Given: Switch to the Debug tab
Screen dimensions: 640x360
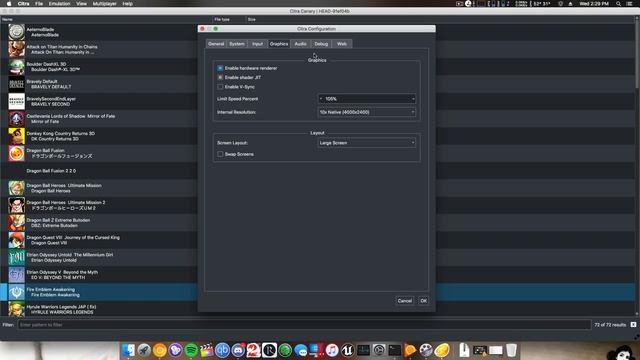Looking at the screenshot, I should click(321, 44).
